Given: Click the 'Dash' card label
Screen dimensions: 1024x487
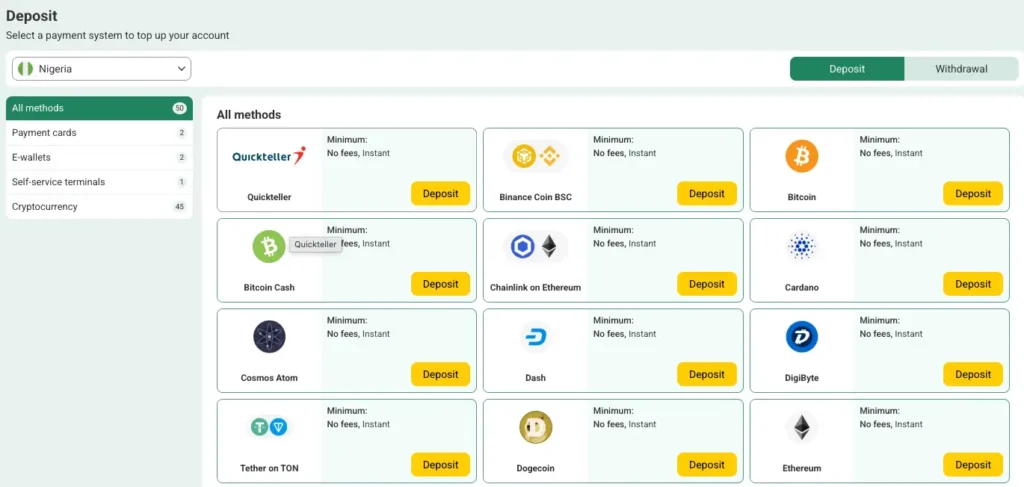Looking at the screenshot, I should (x=535, y=378).
